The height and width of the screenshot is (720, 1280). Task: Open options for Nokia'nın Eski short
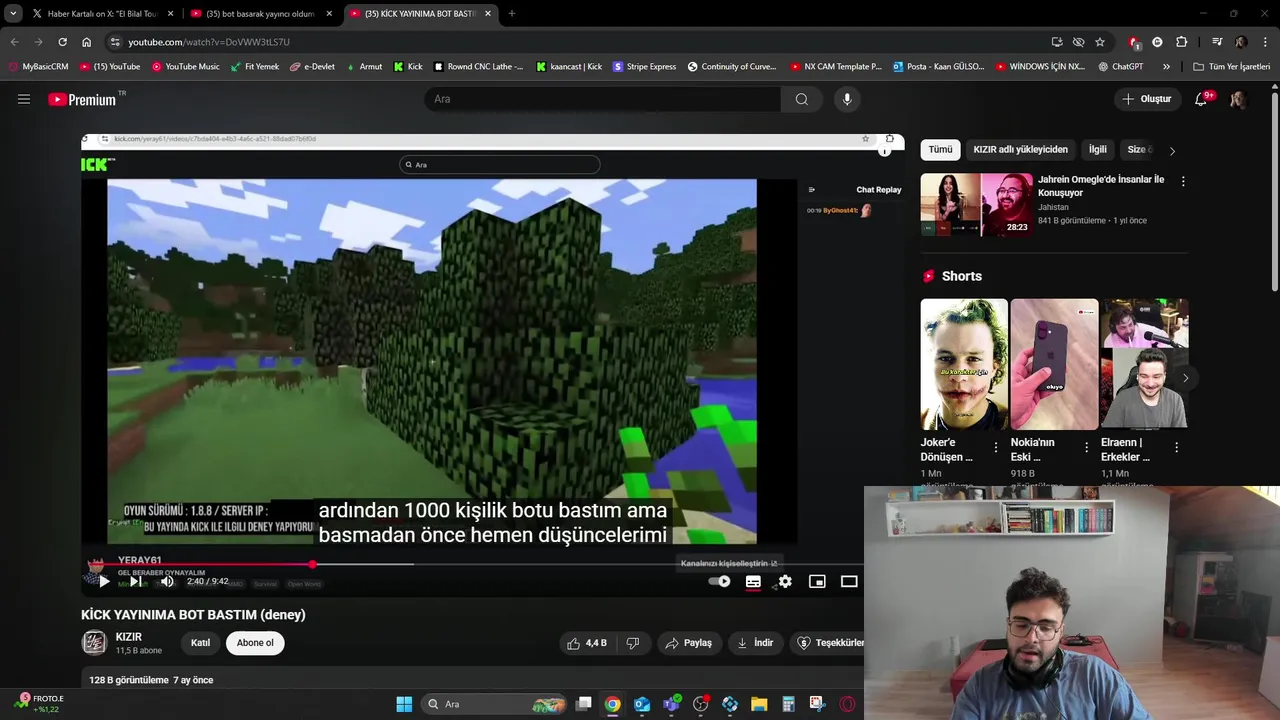1086,448
